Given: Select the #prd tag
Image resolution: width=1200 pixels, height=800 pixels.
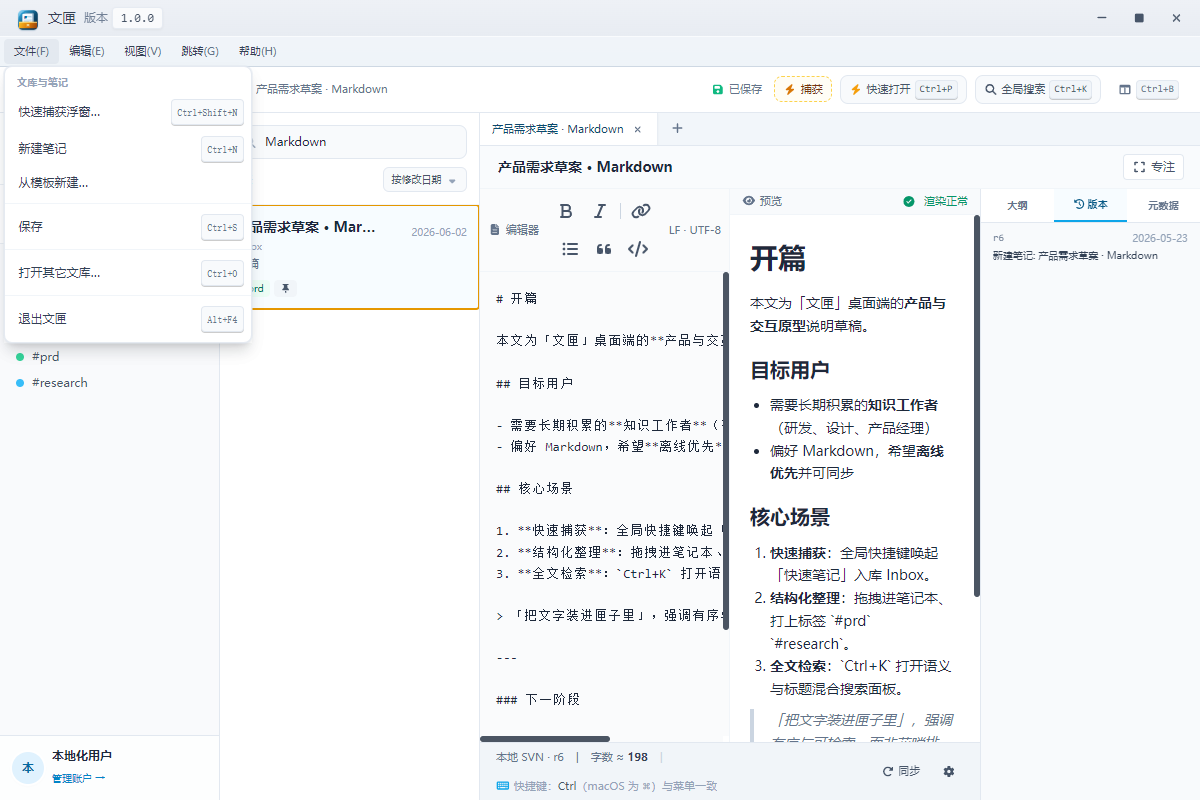Looking at the screenshot, I should pyautogui.click(x=46, y=356).
